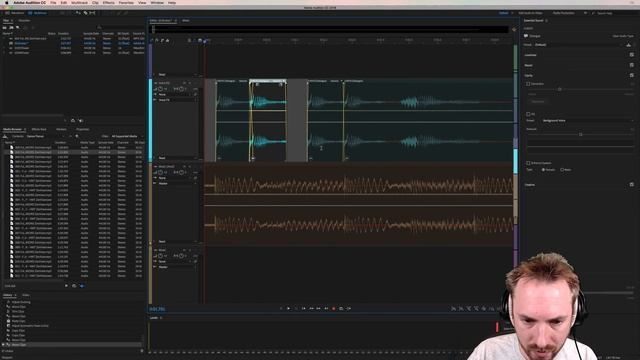
Task: Open the EQ Preset Background Voice dropdown
Action: pyautogui.click(x=587, y=121)
